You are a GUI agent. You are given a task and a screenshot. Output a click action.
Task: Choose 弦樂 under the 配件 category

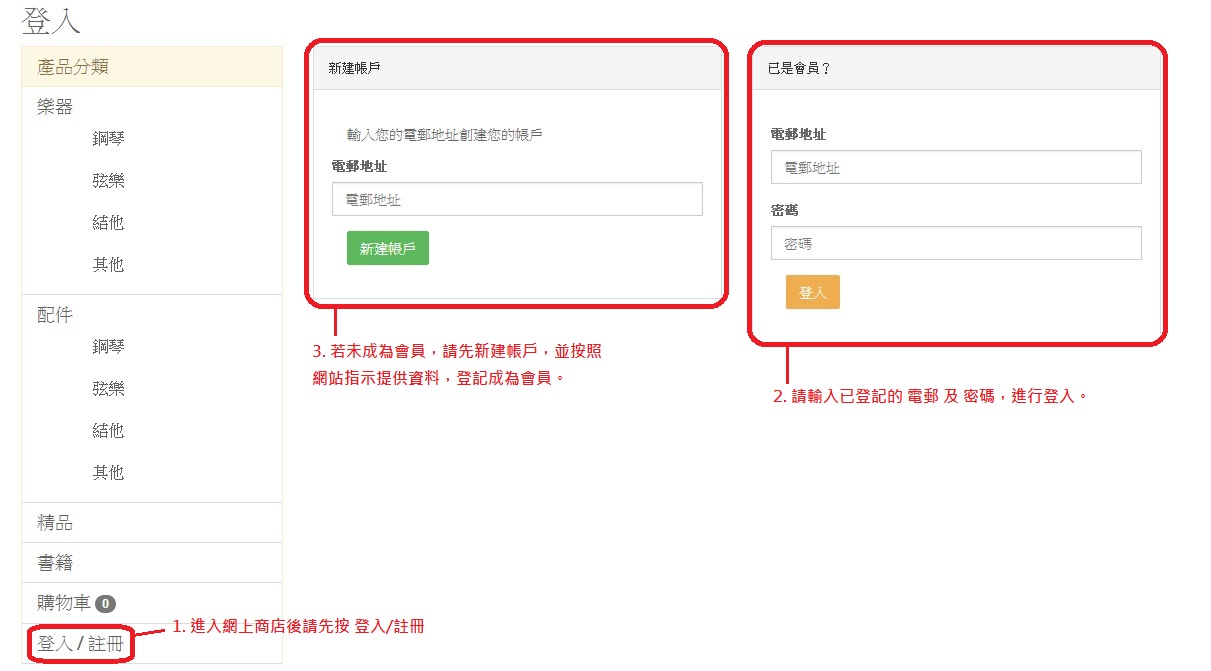[108, 389]
